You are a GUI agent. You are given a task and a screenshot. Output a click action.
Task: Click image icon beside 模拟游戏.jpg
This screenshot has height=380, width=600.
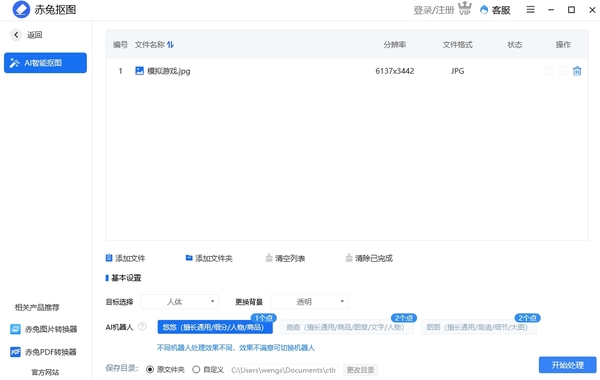139,71
